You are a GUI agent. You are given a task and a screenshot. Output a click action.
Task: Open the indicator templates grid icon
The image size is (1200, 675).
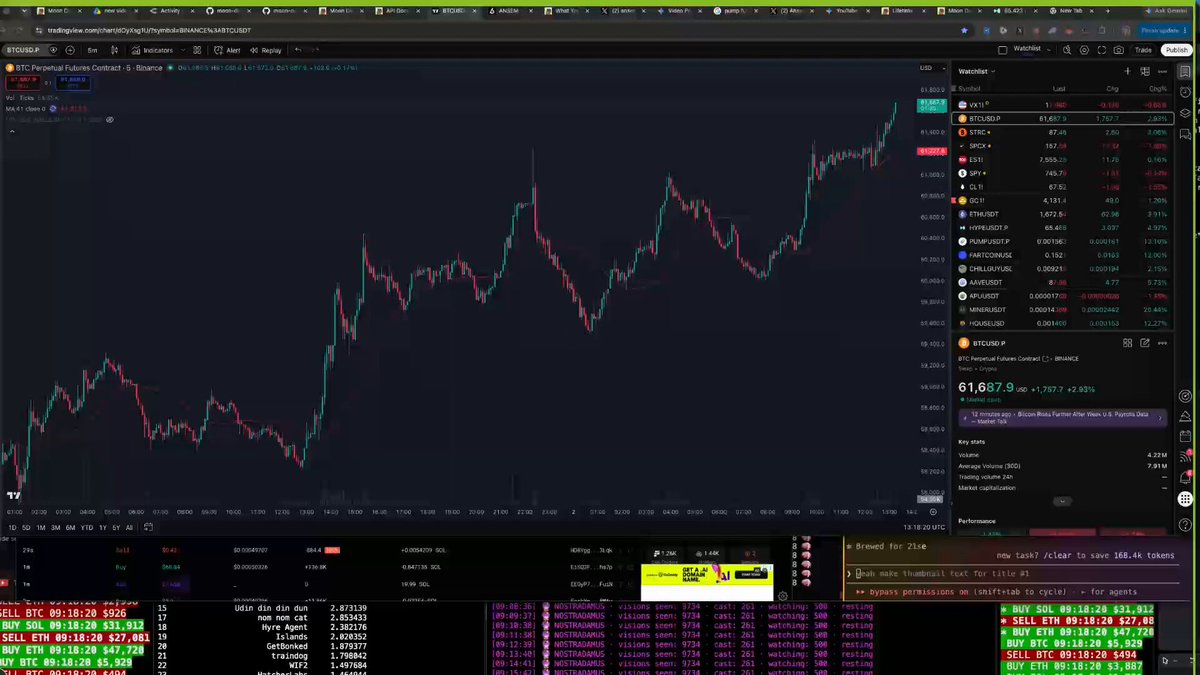pyautogui.click(x=197, y=50)
